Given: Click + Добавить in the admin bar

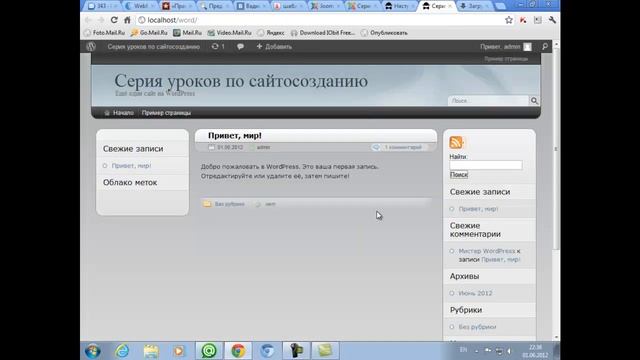Looking at the screenshot, I should coord(274,47).
